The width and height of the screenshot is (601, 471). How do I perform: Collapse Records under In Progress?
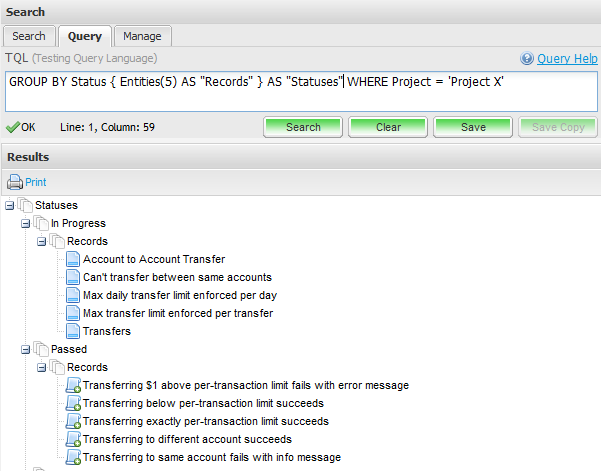coord(41,241)
